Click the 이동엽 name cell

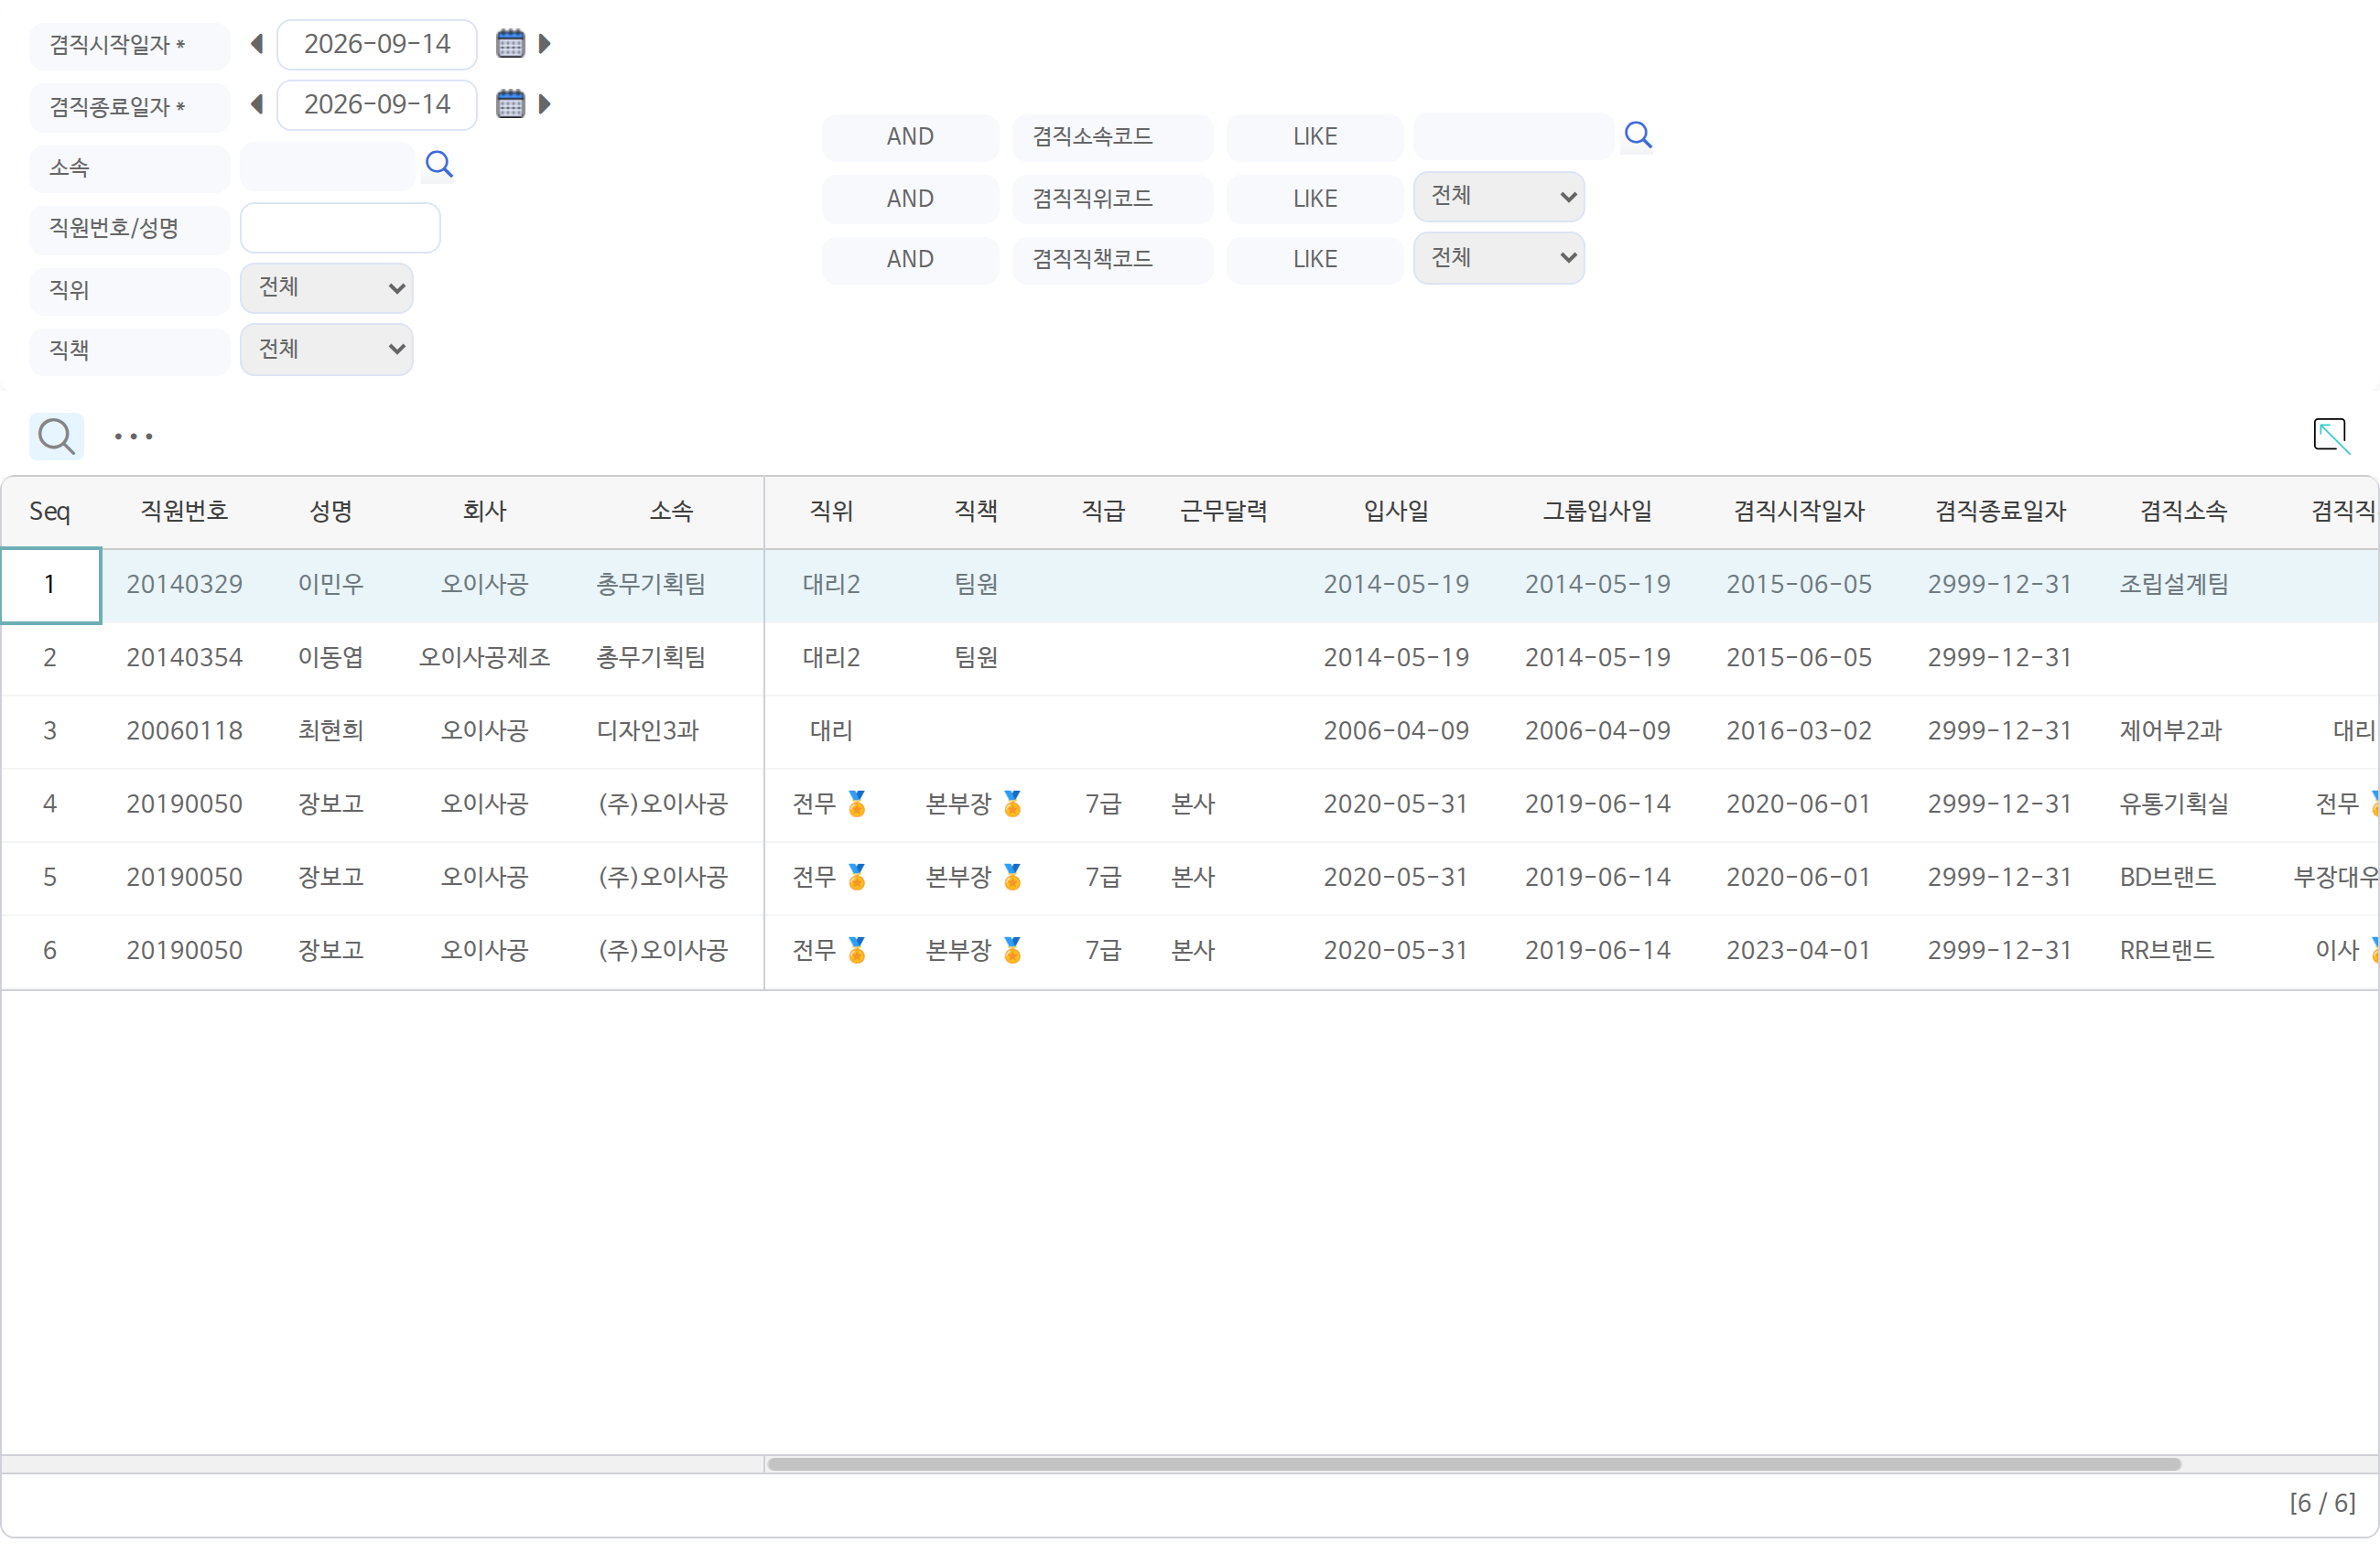(x=331, y=657)
